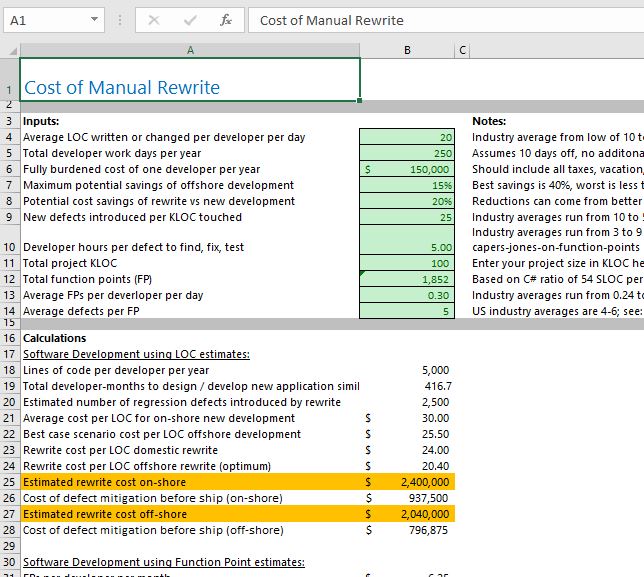Select the 0.30 average FPs cell
Screen dimensions: 644x577
[407, 295]
